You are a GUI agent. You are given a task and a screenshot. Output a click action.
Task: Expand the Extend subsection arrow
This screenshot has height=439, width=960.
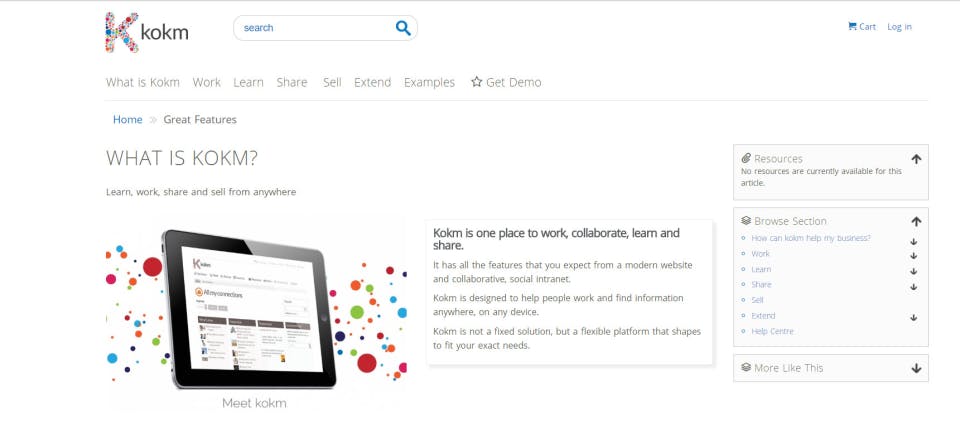(x=914, y=317)
